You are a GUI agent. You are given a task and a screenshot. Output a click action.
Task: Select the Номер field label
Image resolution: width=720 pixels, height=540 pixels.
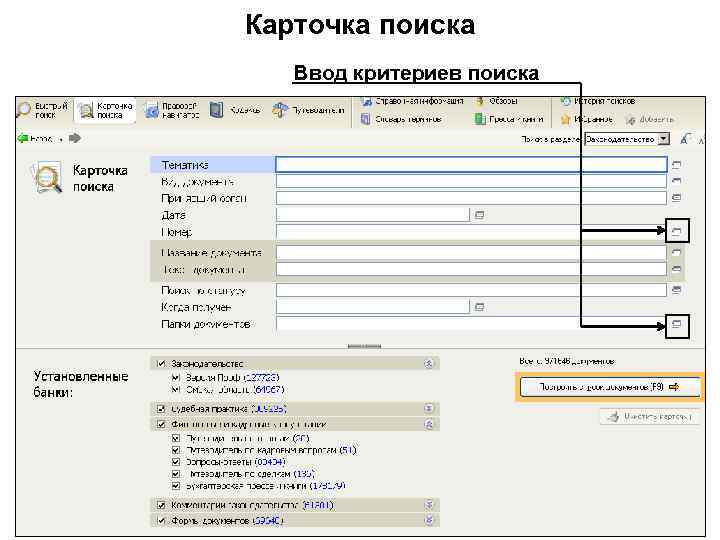tap(176, 232)
